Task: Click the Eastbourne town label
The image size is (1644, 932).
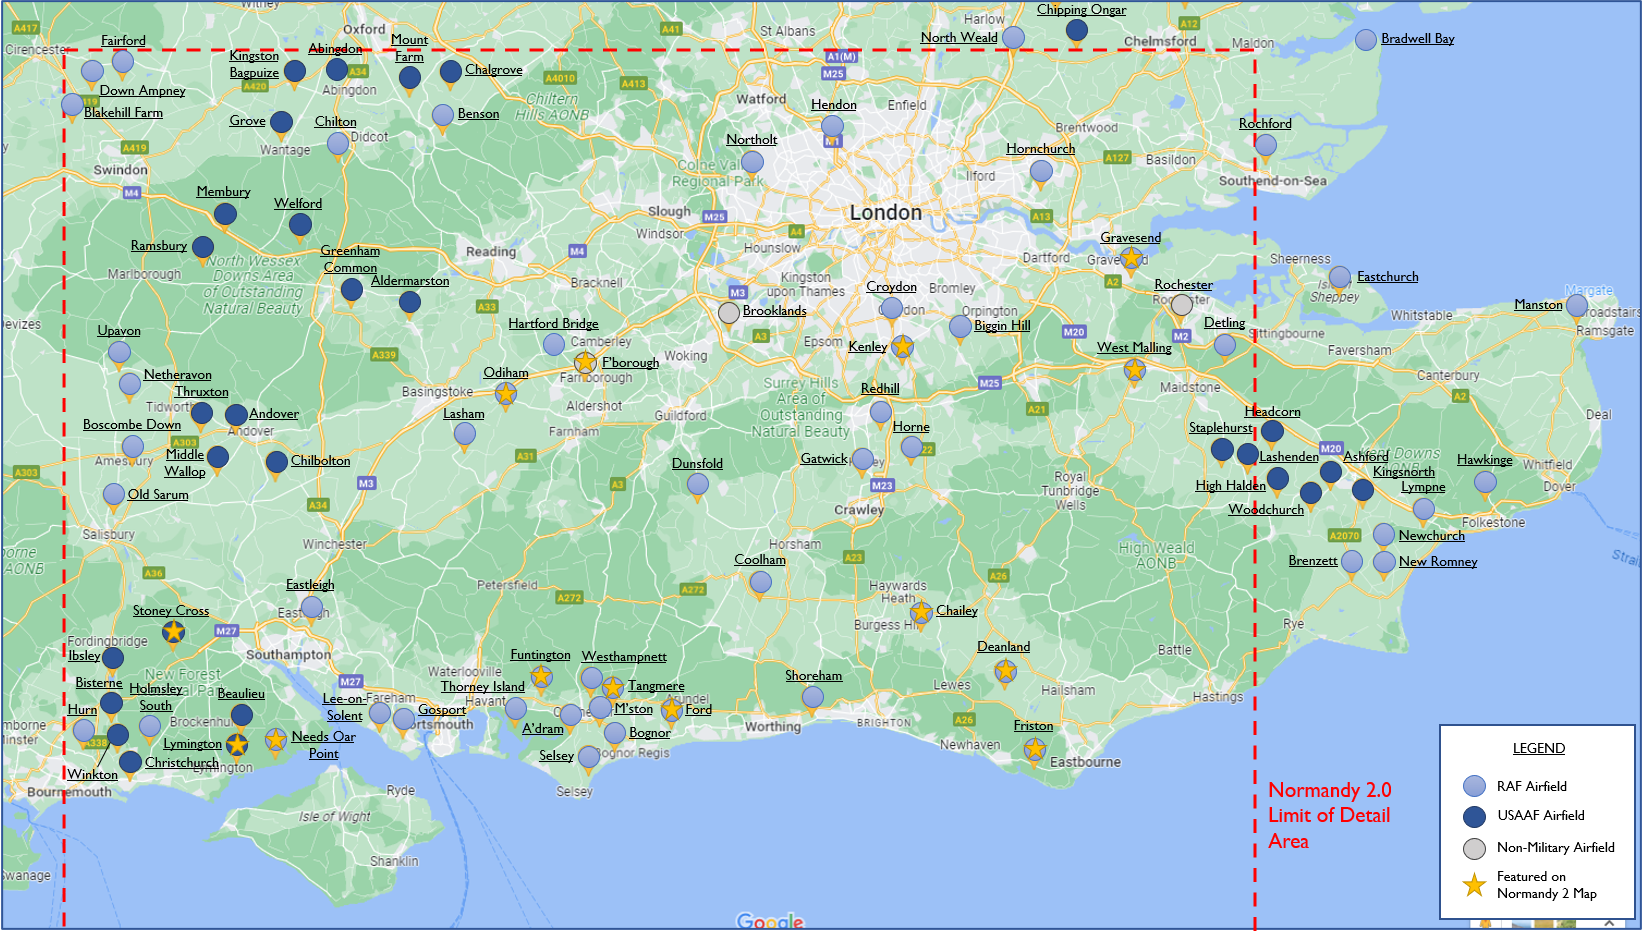Action: click(x=1085, y=762)
